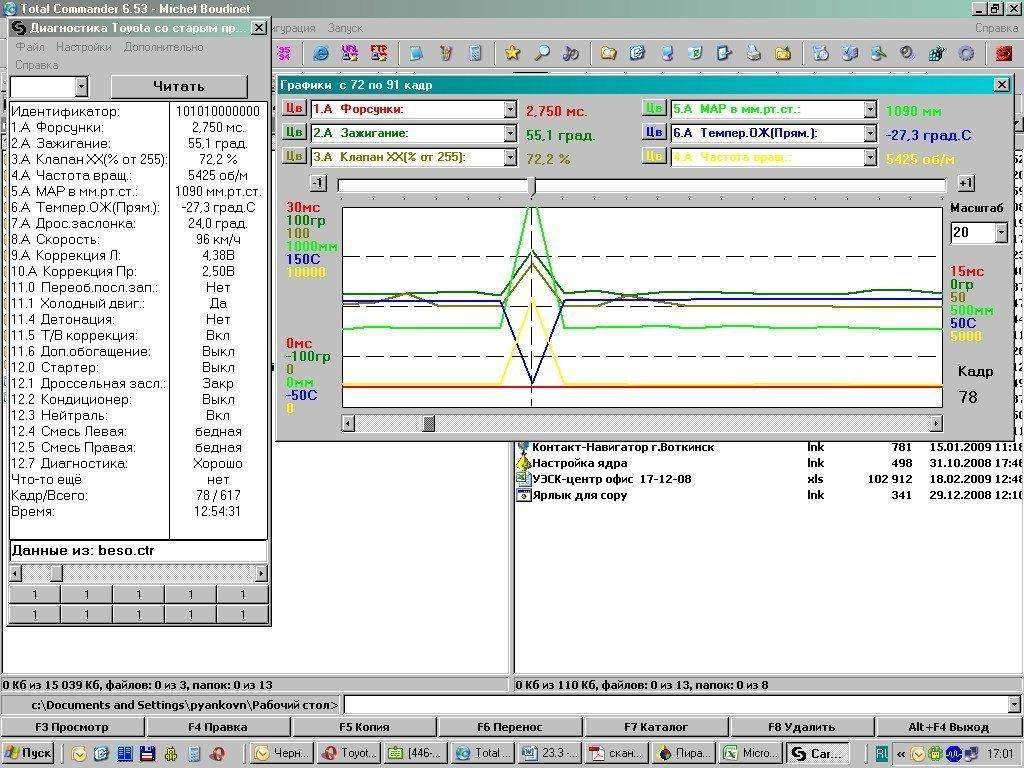Image resolution: width=1024 pixels, height=768 pixels.
Task: Click the +1 frame step button
Action: click(965, 183)
